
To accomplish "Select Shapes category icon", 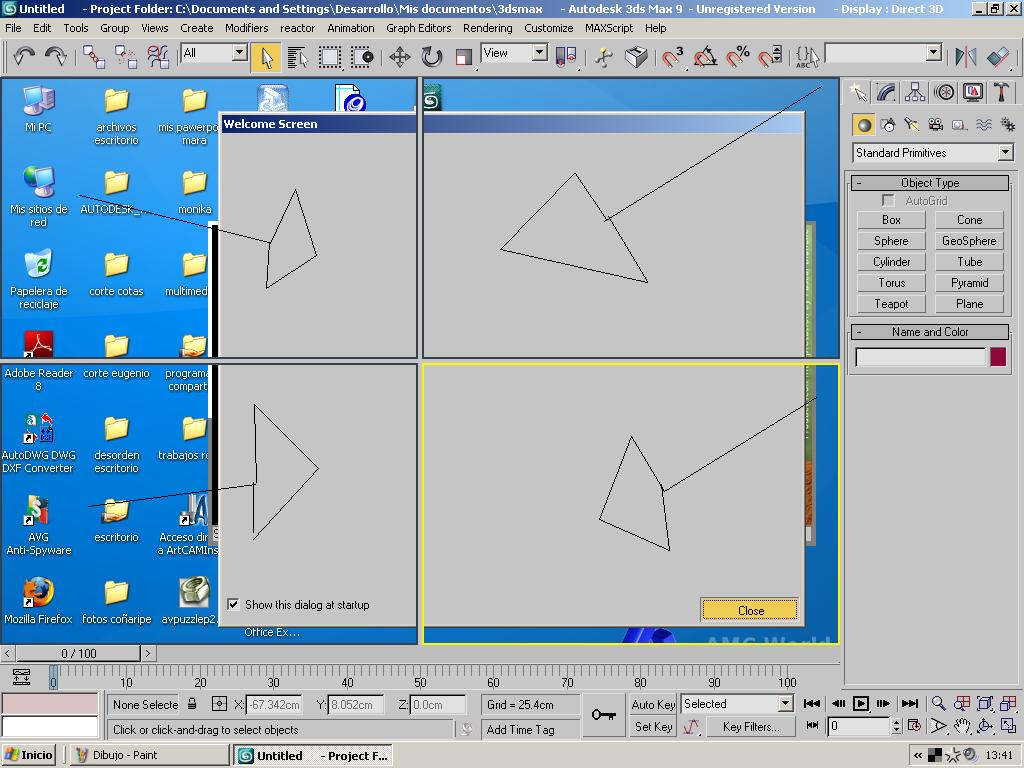I will pyautogui.click(x=888, y=125).
